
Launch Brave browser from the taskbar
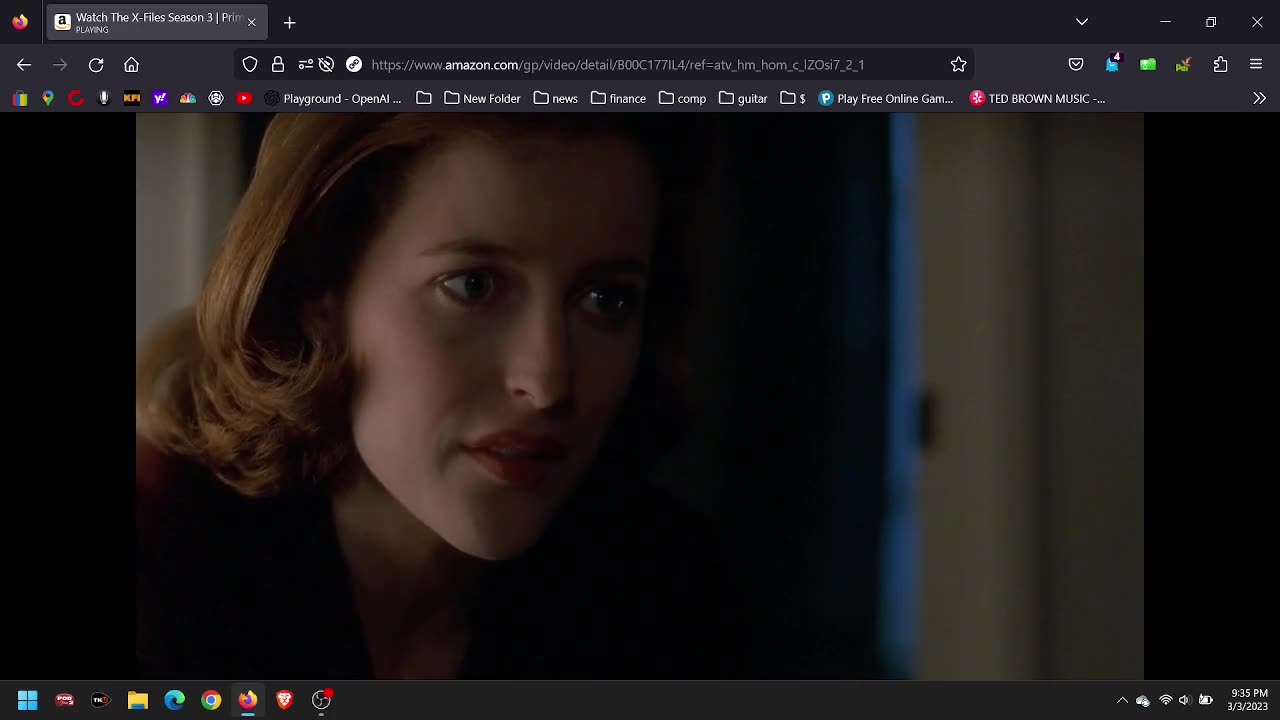pyautogui.click(x=284, y=700)
